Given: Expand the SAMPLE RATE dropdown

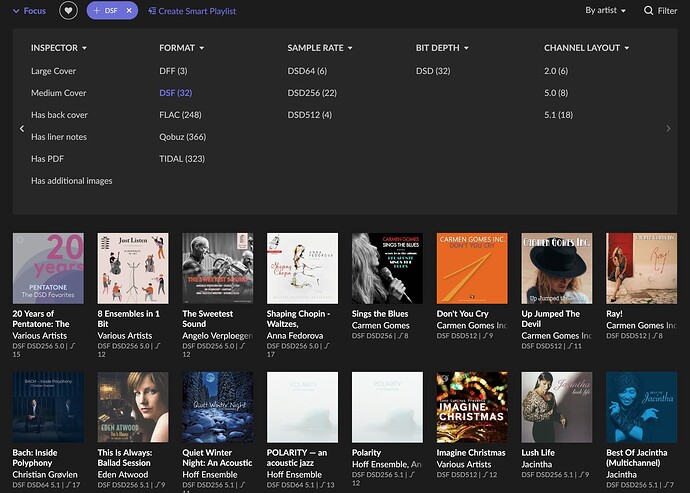Looking at the screenshot, I should [320, 48].
